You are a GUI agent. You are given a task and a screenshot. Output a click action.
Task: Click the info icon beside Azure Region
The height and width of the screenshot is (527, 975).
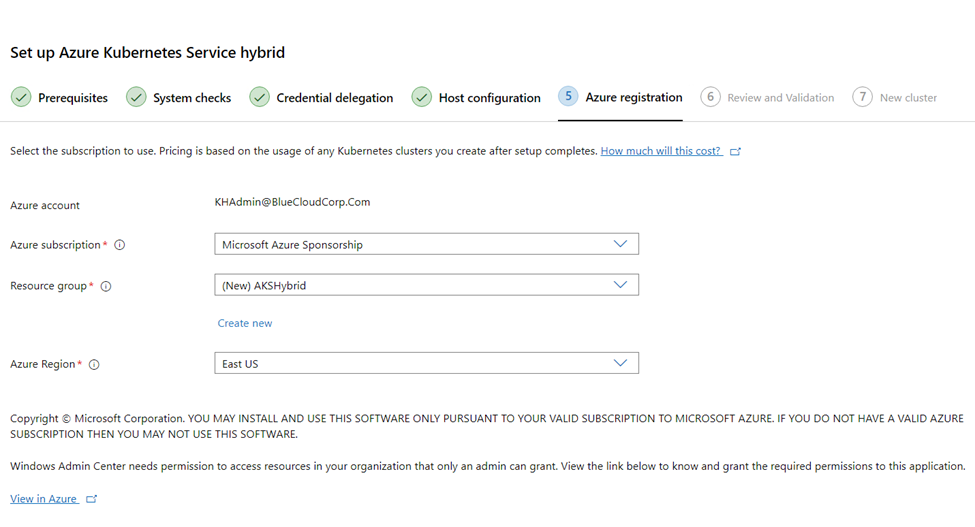pyautogui.click(x=94, y=364)
